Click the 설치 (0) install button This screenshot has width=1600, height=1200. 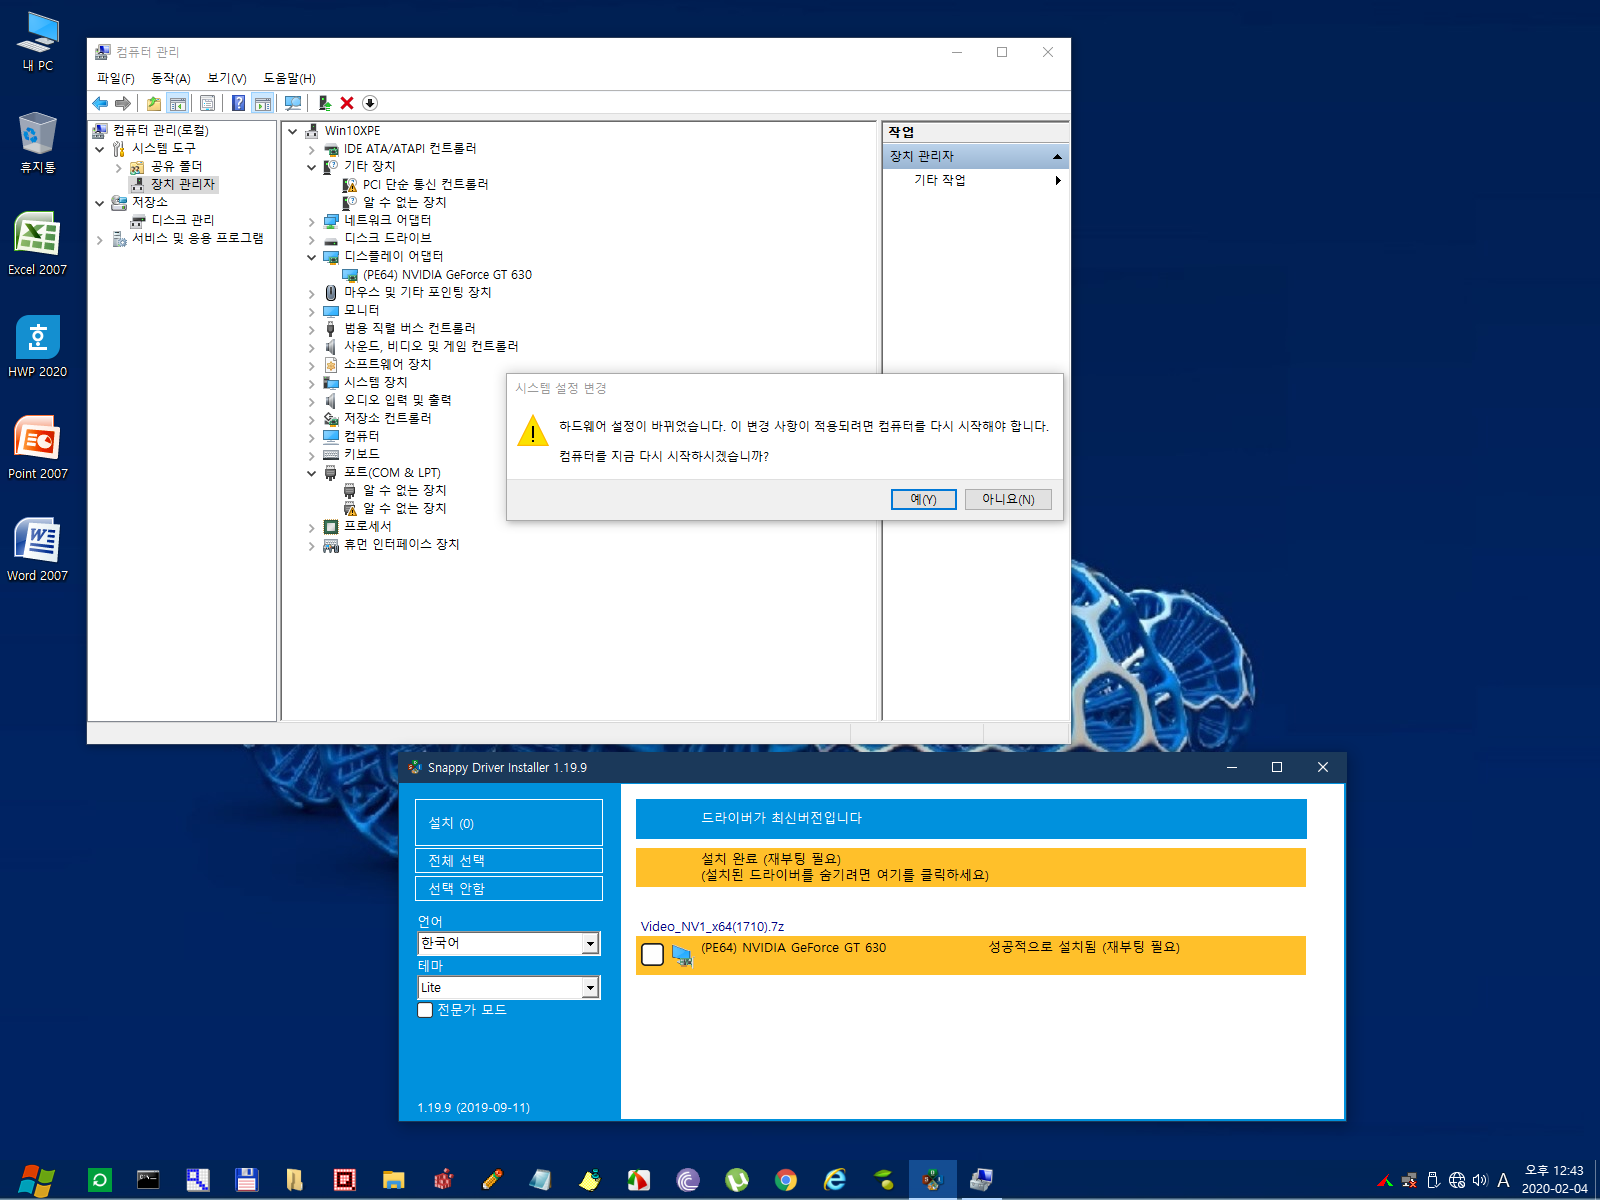tap(508, 823)
